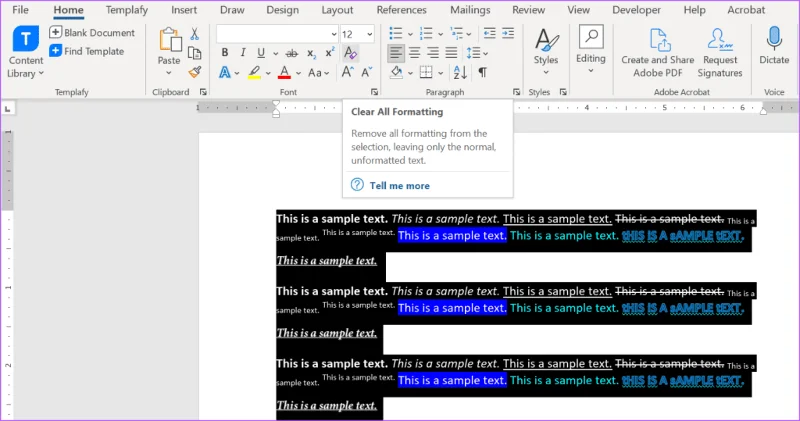Toggle Align Left paragraph
This screenshot has width=800, height=421.
(x=396, y=53)
